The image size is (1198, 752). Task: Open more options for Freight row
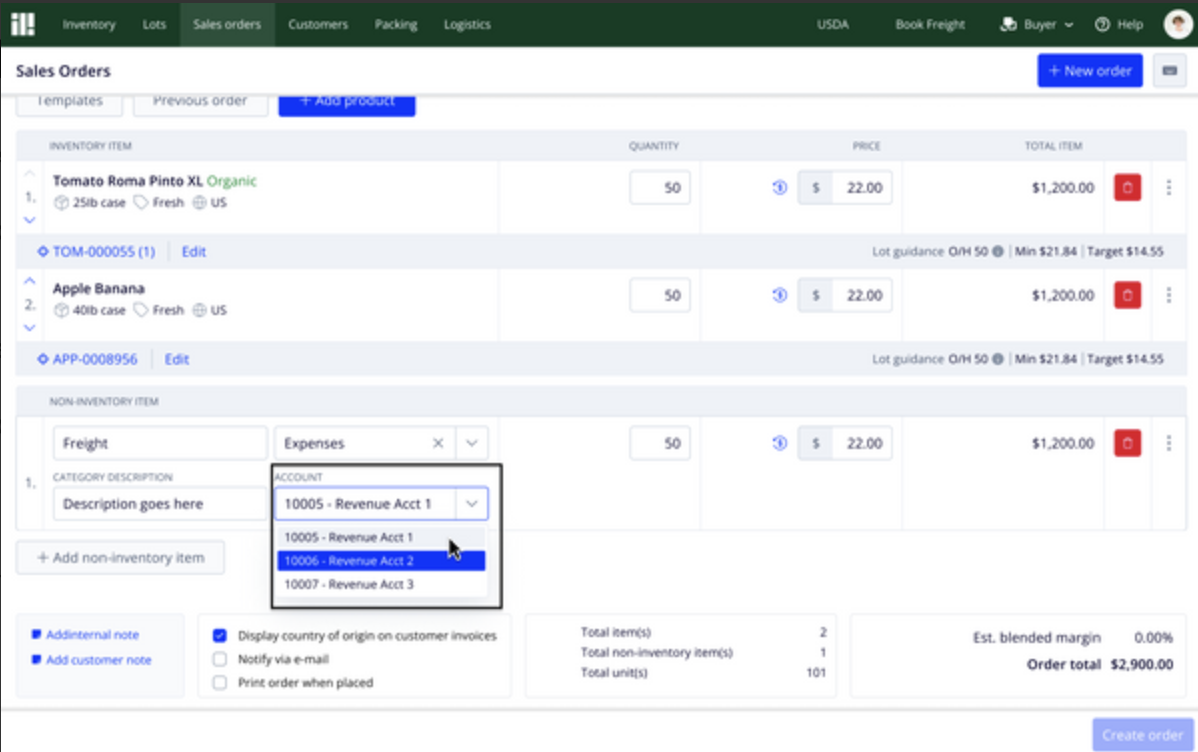pyautogui.click(x=1168, y=443)
